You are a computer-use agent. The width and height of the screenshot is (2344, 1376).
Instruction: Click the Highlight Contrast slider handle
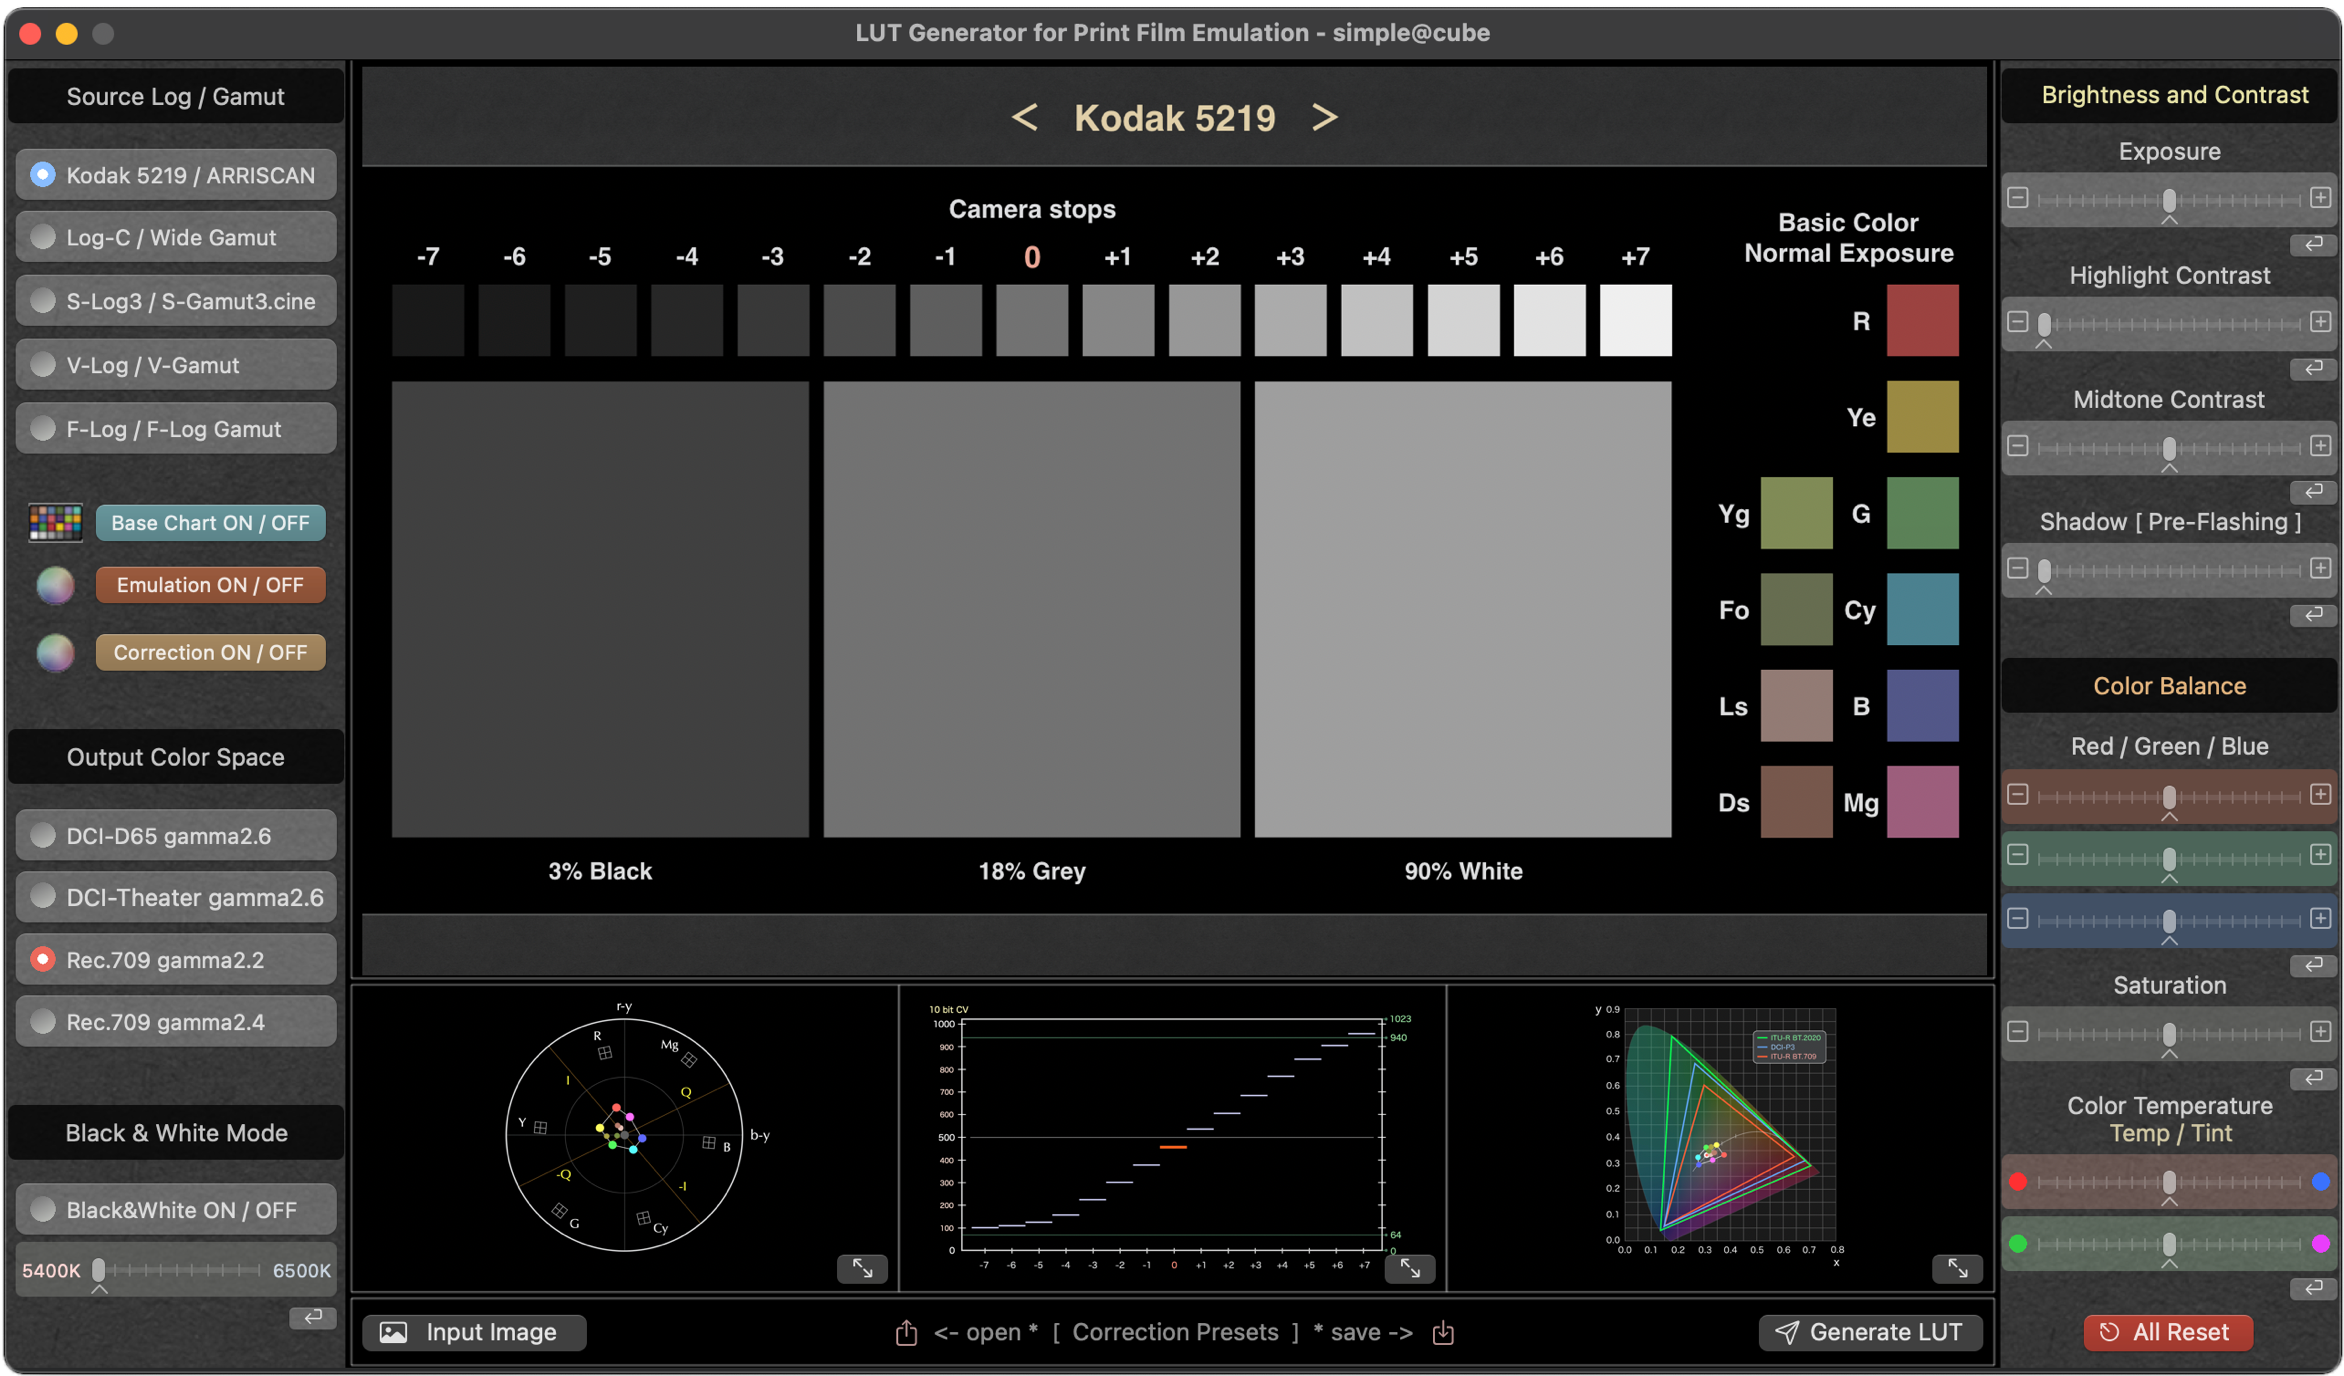2044,323
